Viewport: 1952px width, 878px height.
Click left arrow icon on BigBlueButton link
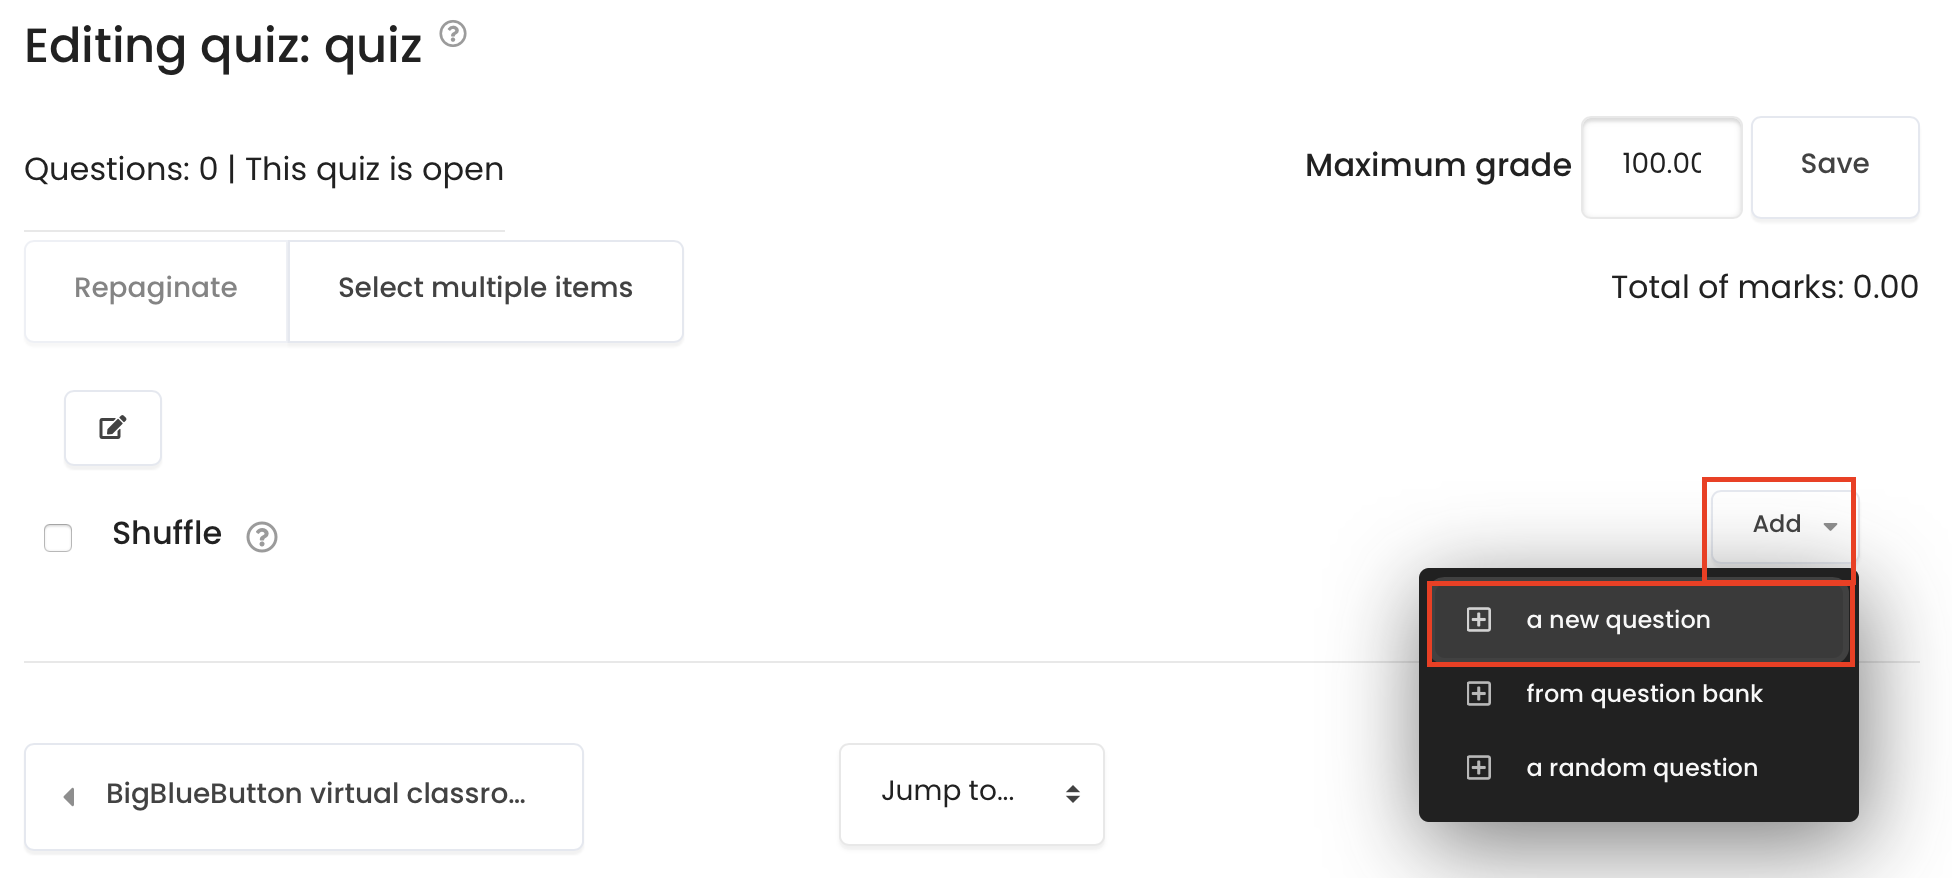69,797
